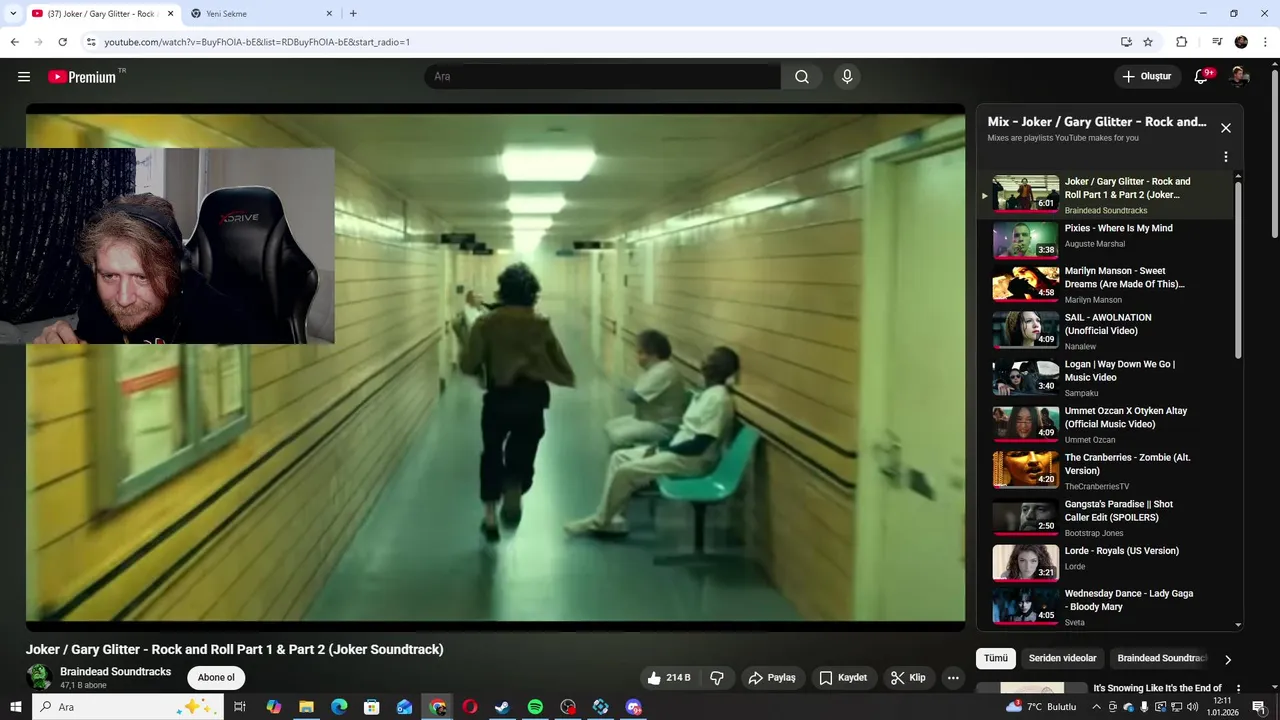This screenshot has height=720, width=1280.
Task: Open The Cranberries - Zombie title
Action: 1127,464
